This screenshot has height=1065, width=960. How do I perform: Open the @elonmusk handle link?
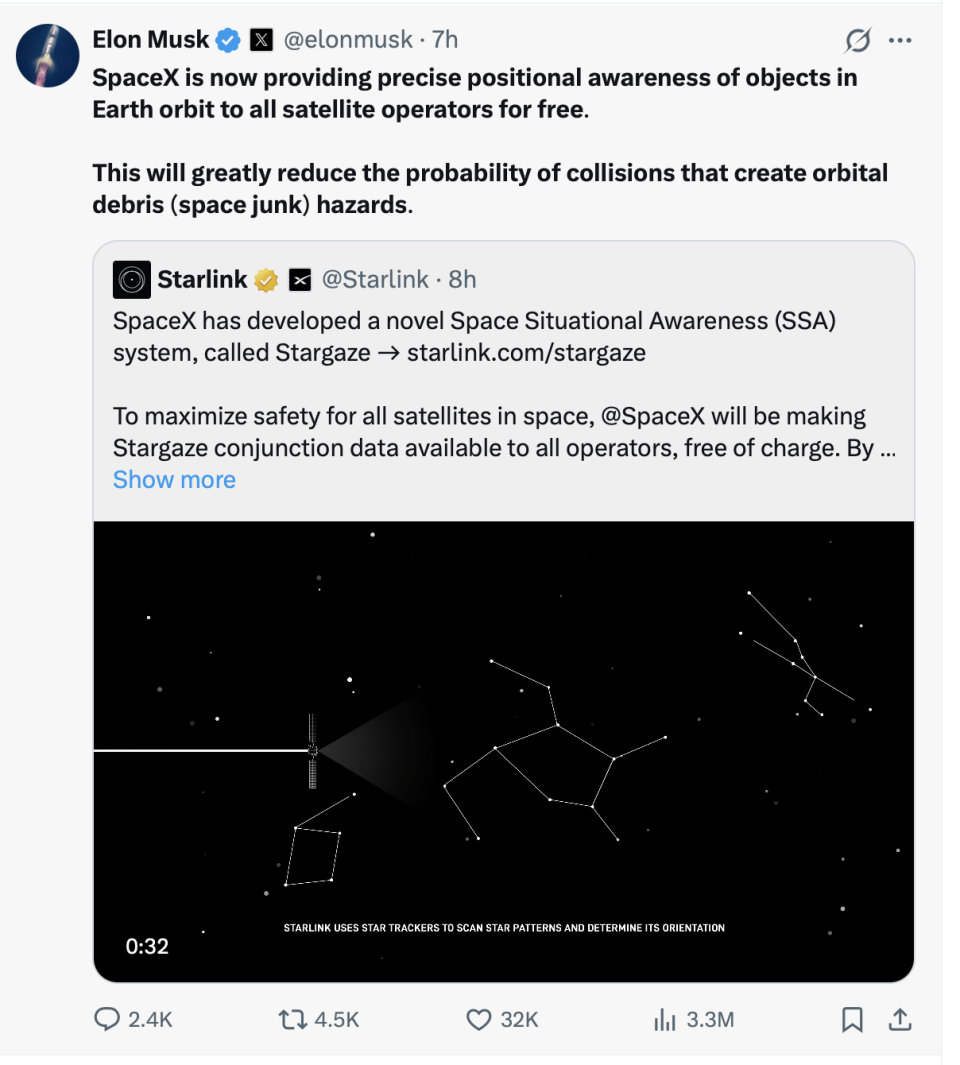coord(348,40)
